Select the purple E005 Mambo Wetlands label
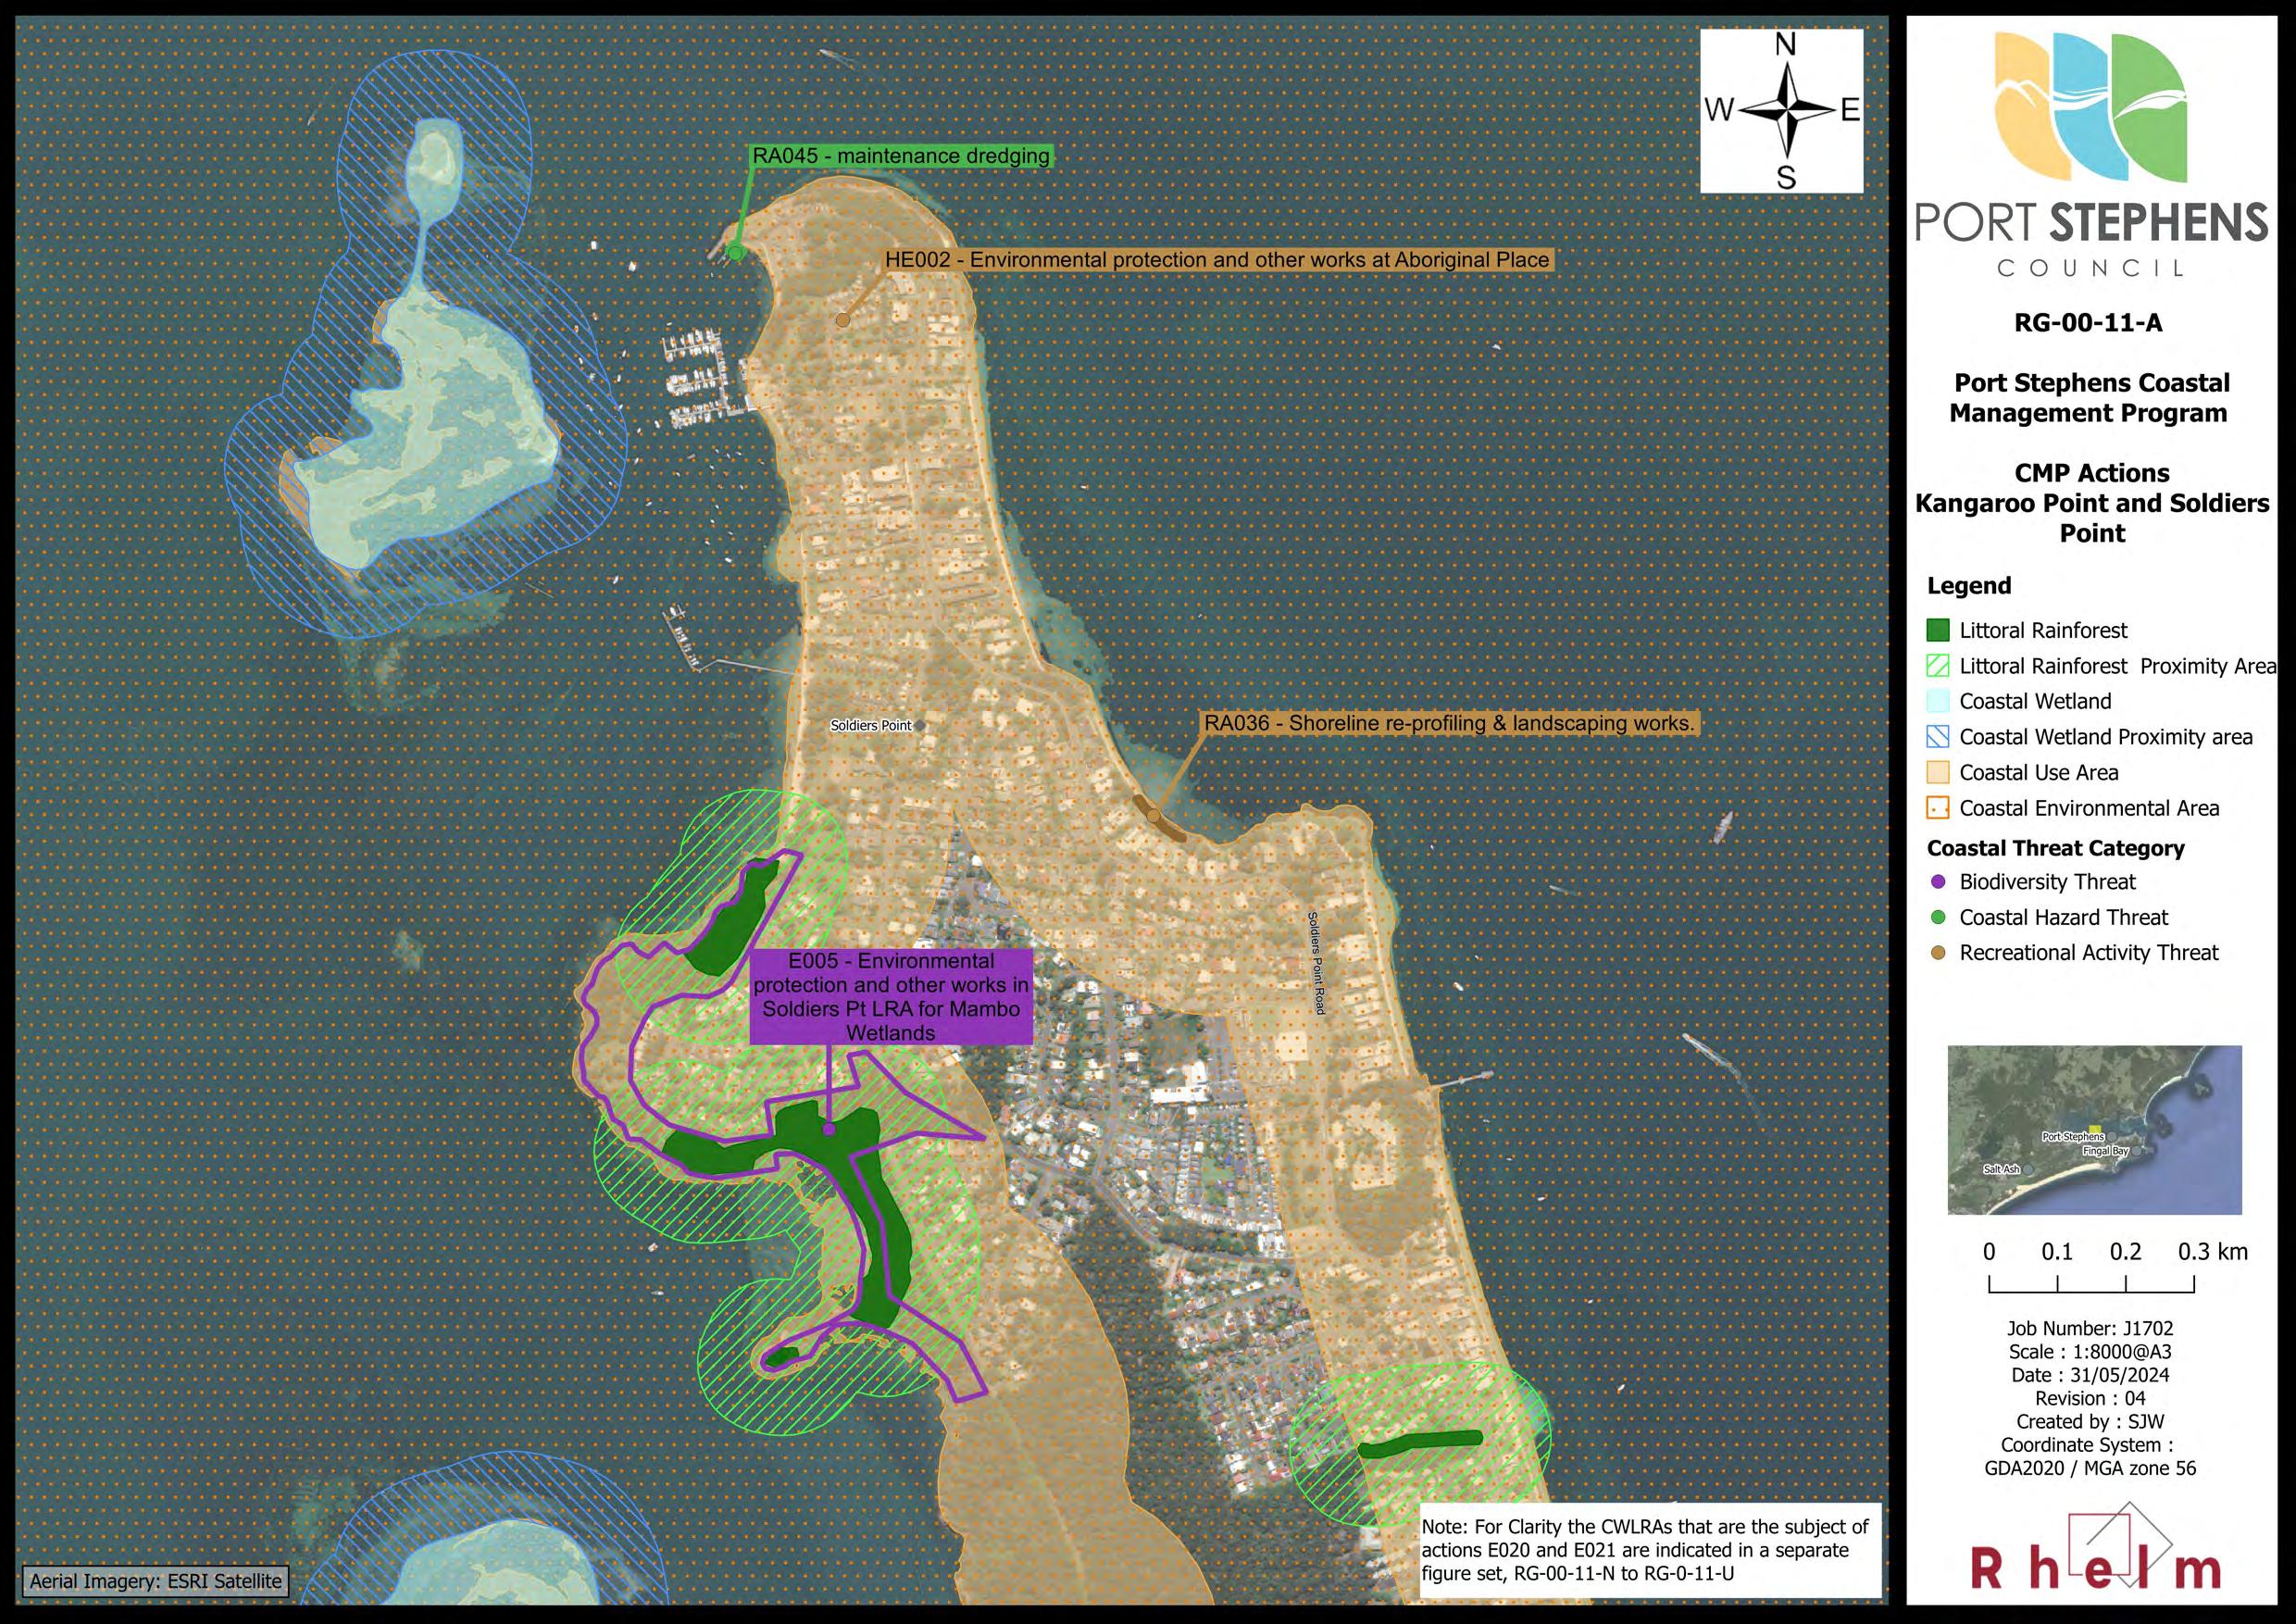The width and height of the screenshot is (2296, 1624). pyautogui.click(x=891, y=997)
